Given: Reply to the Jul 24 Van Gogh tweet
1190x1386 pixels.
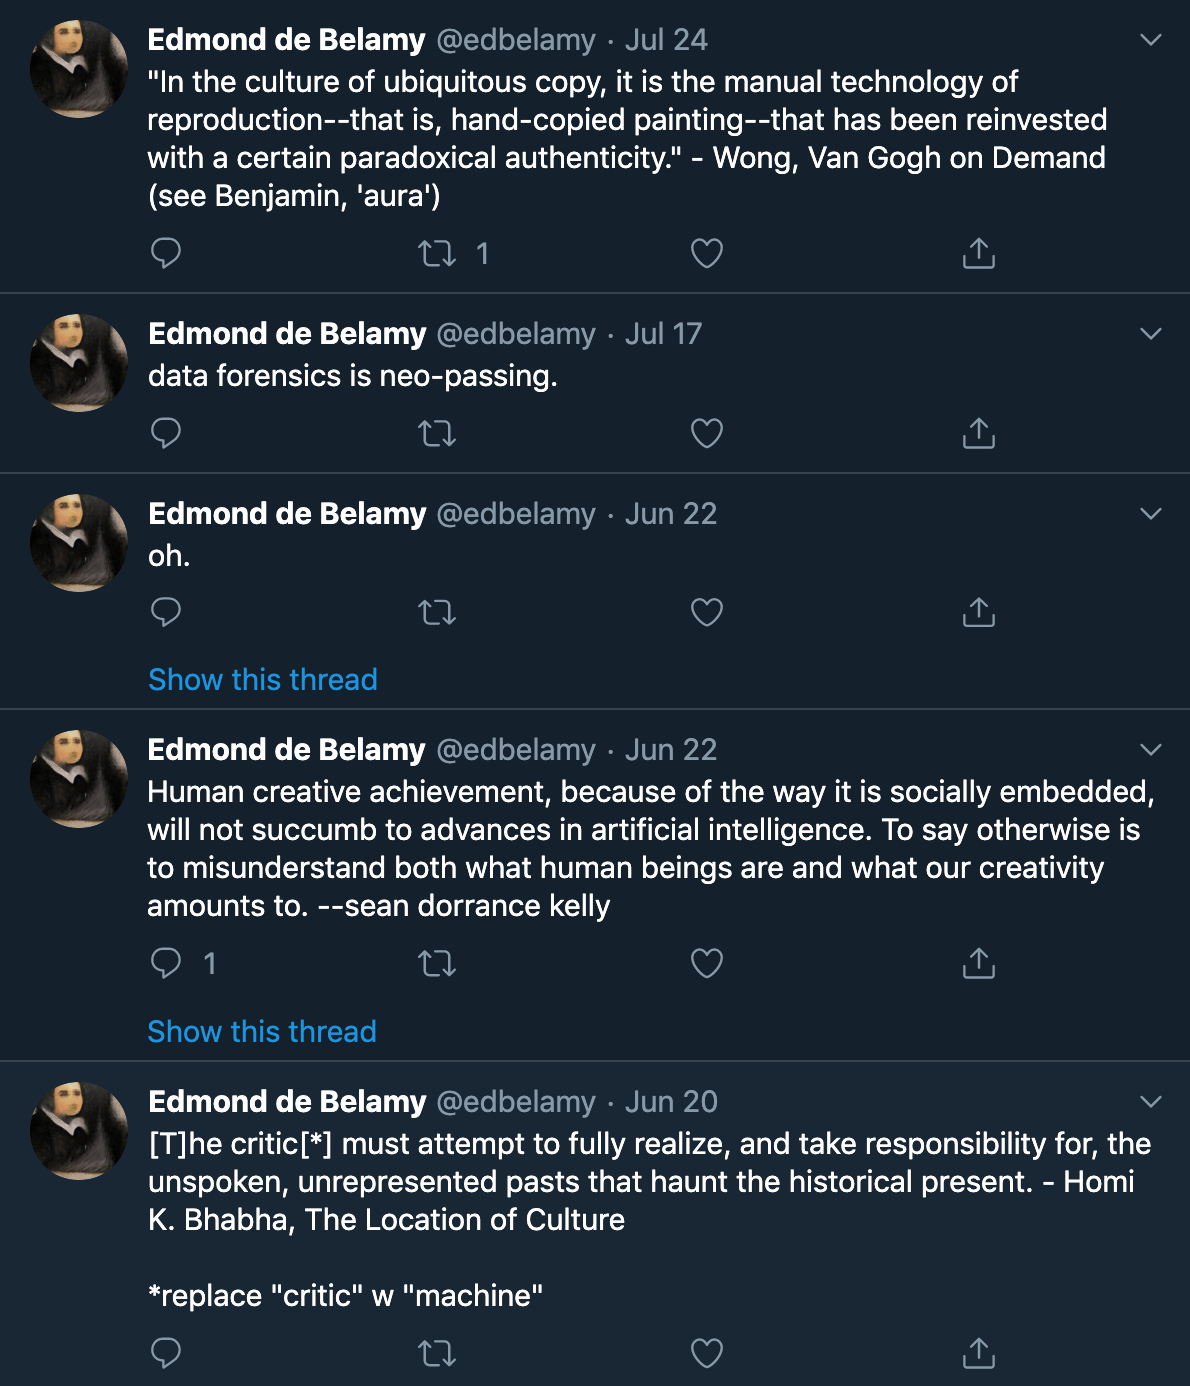Looking at the screenshot, I should (x=166, y=253).
